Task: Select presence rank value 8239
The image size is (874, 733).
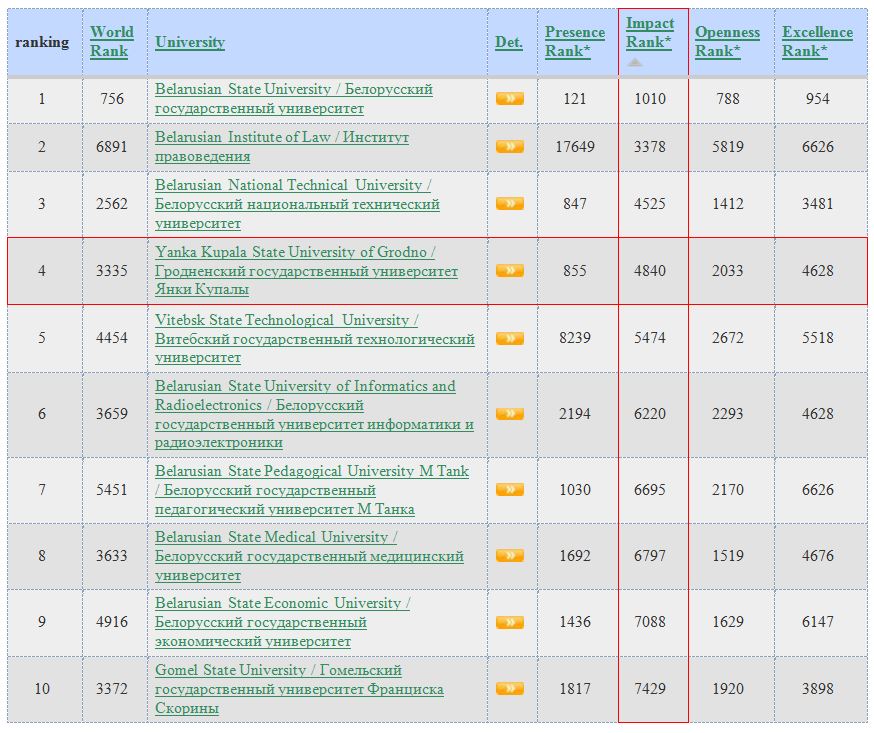Action: (575, 338)
